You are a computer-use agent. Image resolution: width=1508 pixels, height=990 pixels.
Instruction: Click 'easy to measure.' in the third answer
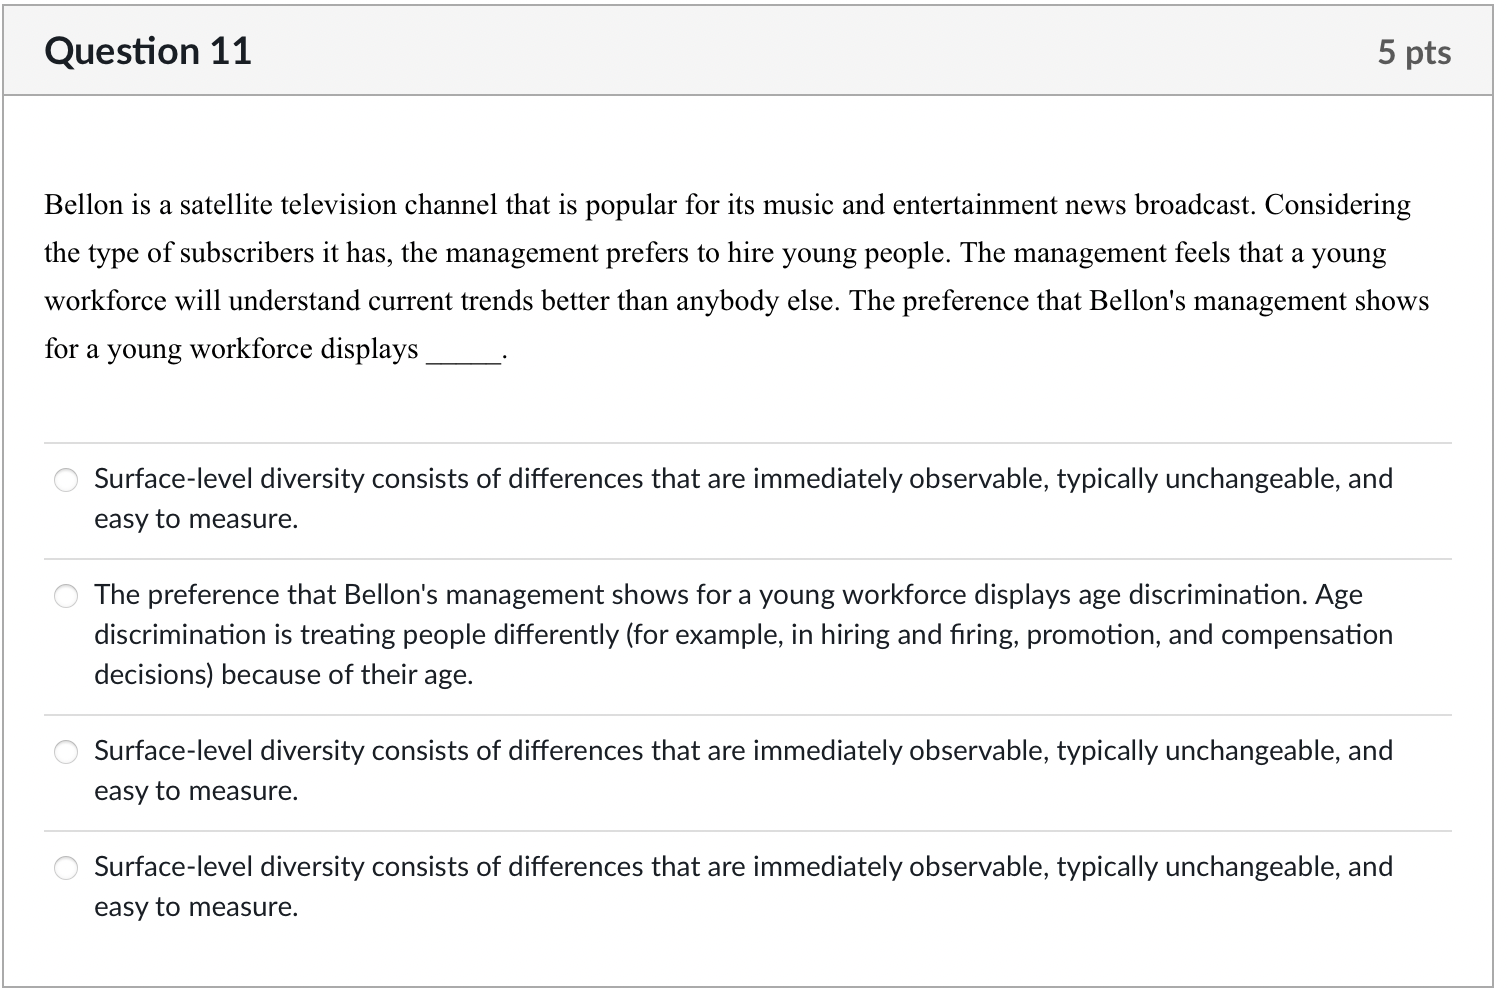pyautogui.click(x=196, y=791)
